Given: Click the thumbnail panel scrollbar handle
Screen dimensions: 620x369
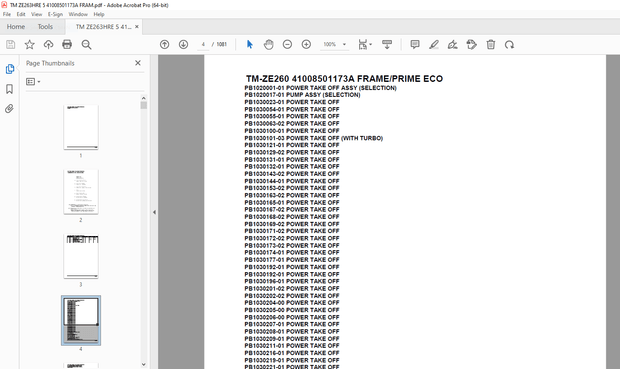Looking at the screenshot, I should (144, 105).
